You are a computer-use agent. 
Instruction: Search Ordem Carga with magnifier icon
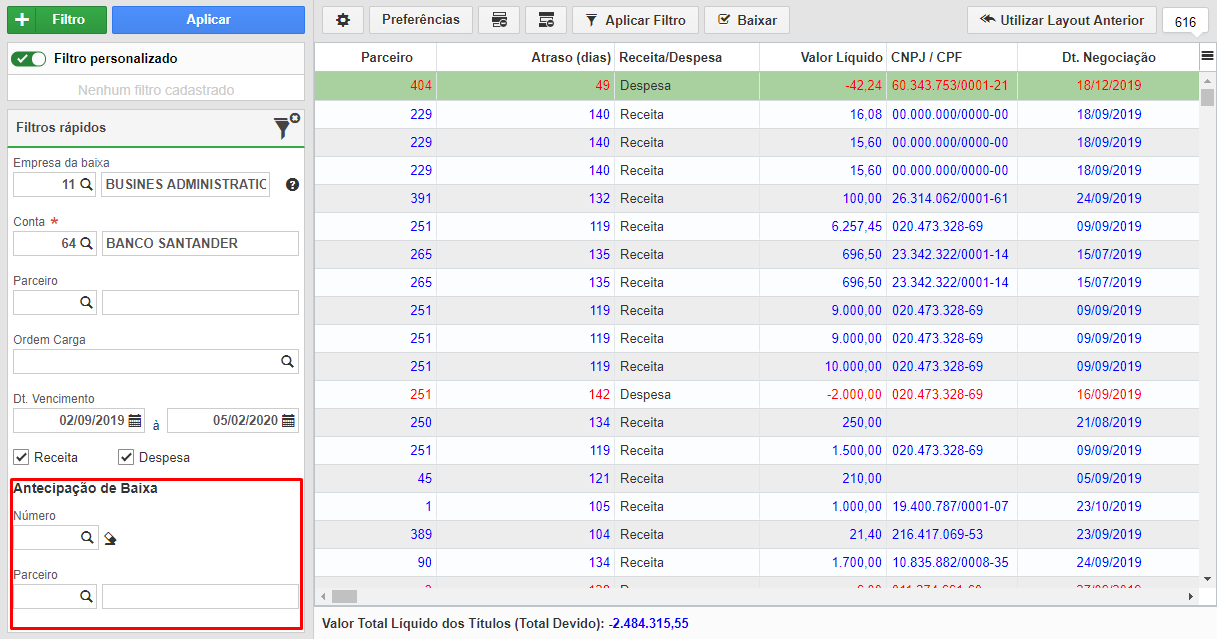pos(287,361)
